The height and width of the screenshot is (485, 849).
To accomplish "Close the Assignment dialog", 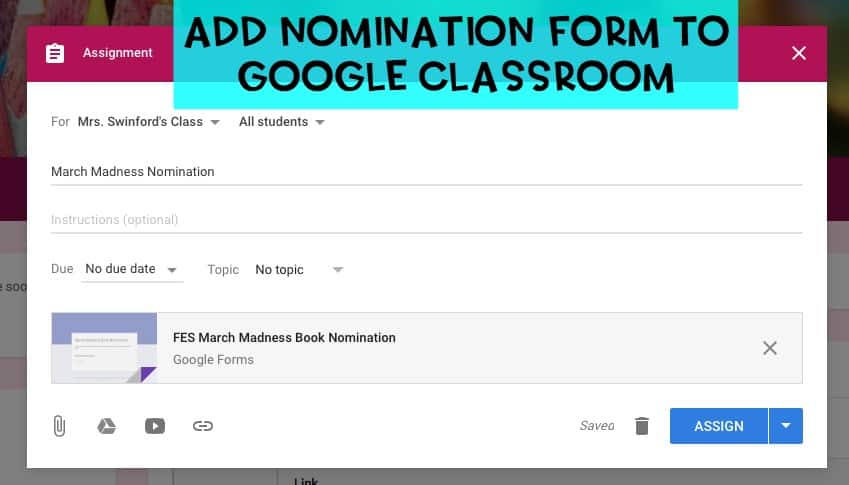I will [x=799, y=53].
